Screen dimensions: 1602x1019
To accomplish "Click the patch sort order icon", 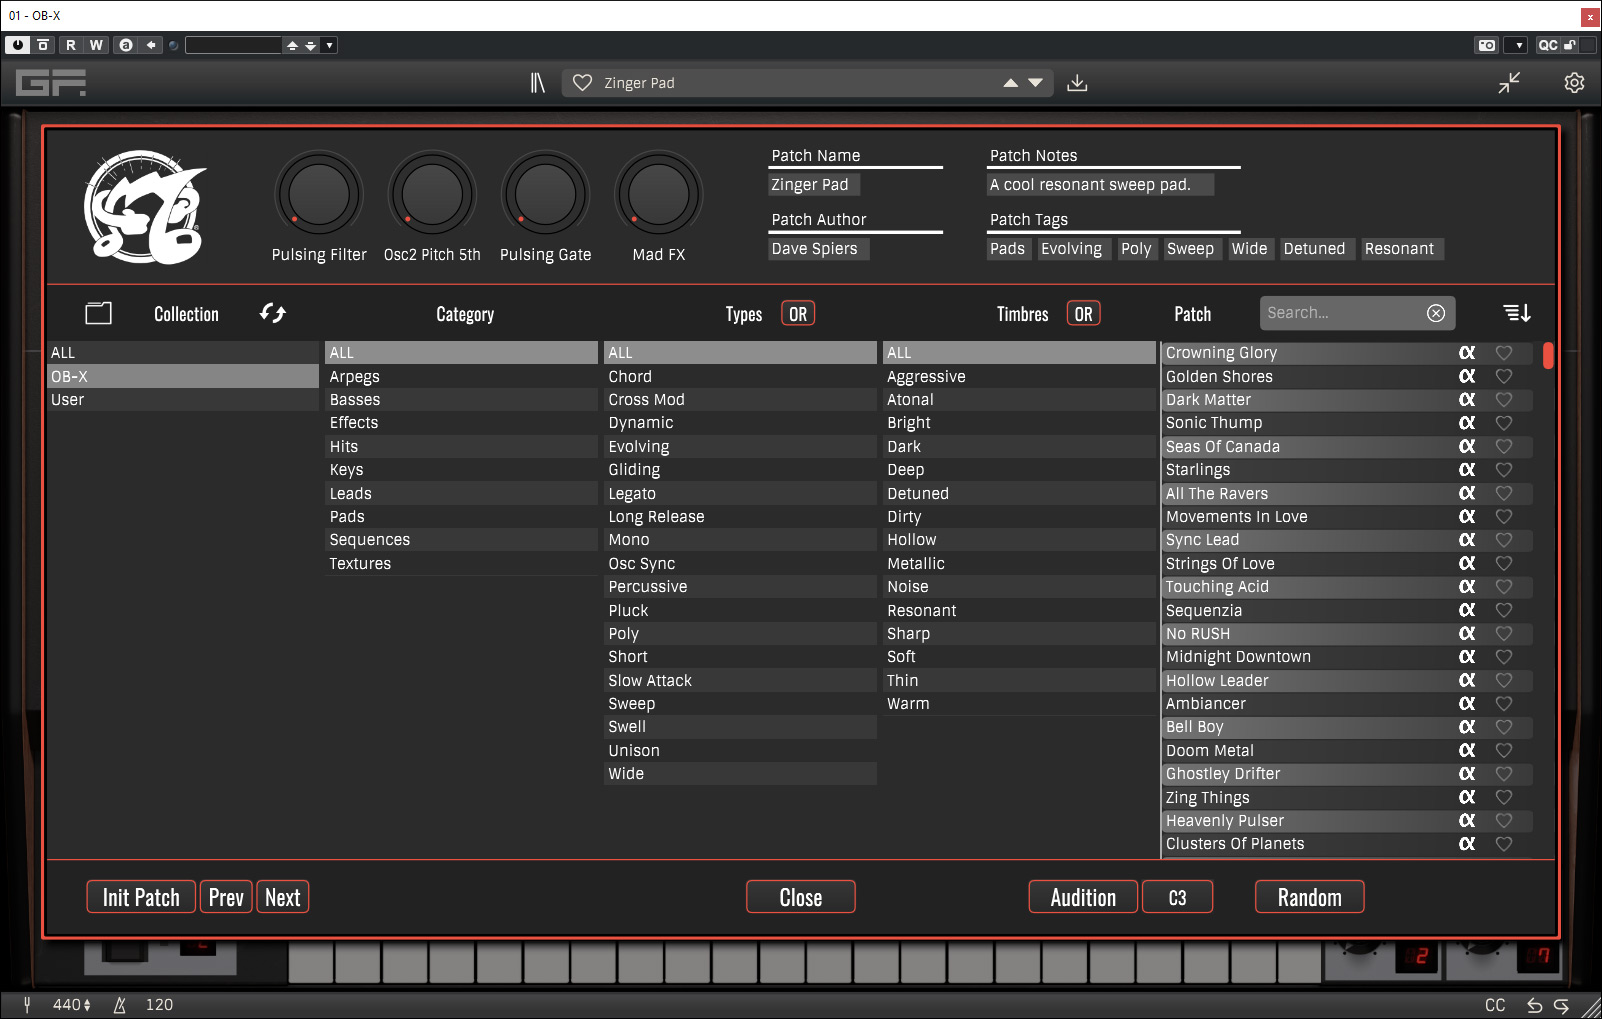I will point(1516,313).
